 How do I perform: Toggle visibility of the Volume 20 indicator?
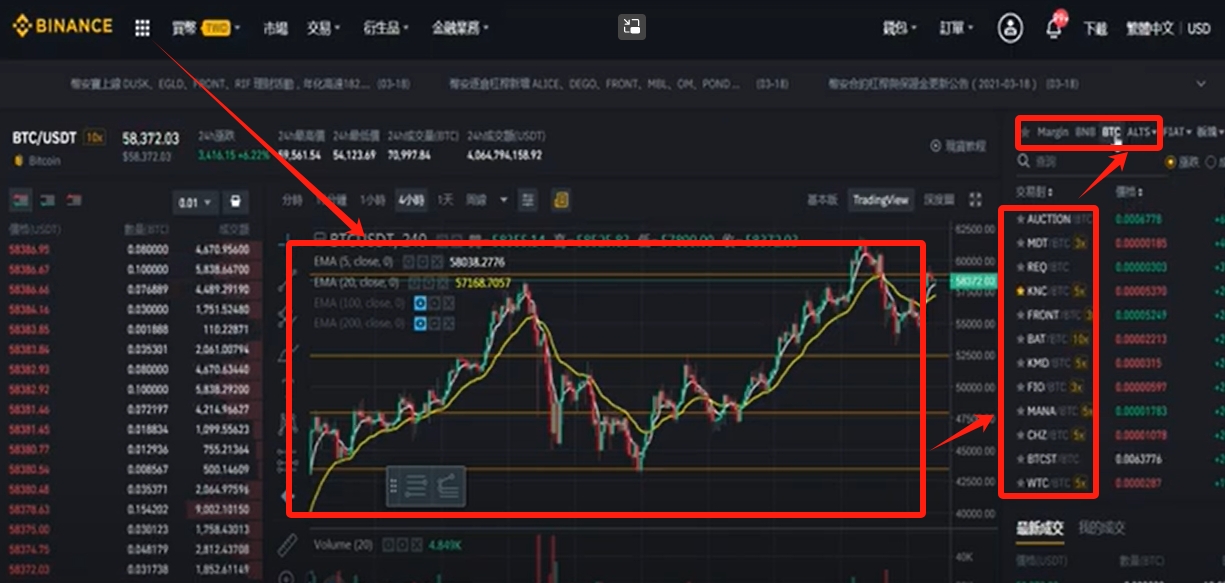click(390, 546)
